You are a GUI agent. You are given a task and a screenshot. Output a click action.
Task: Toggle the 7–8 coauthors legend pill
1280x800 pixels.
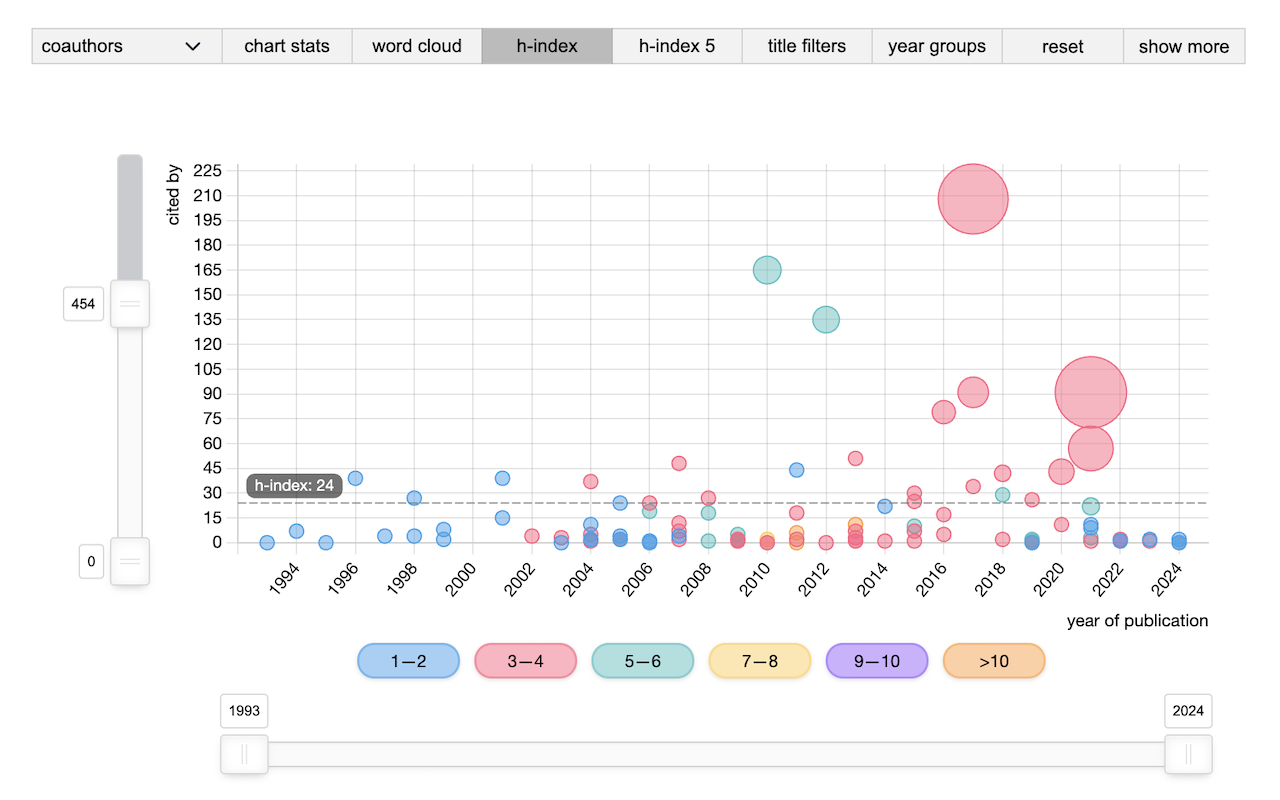tap(759, 661)
